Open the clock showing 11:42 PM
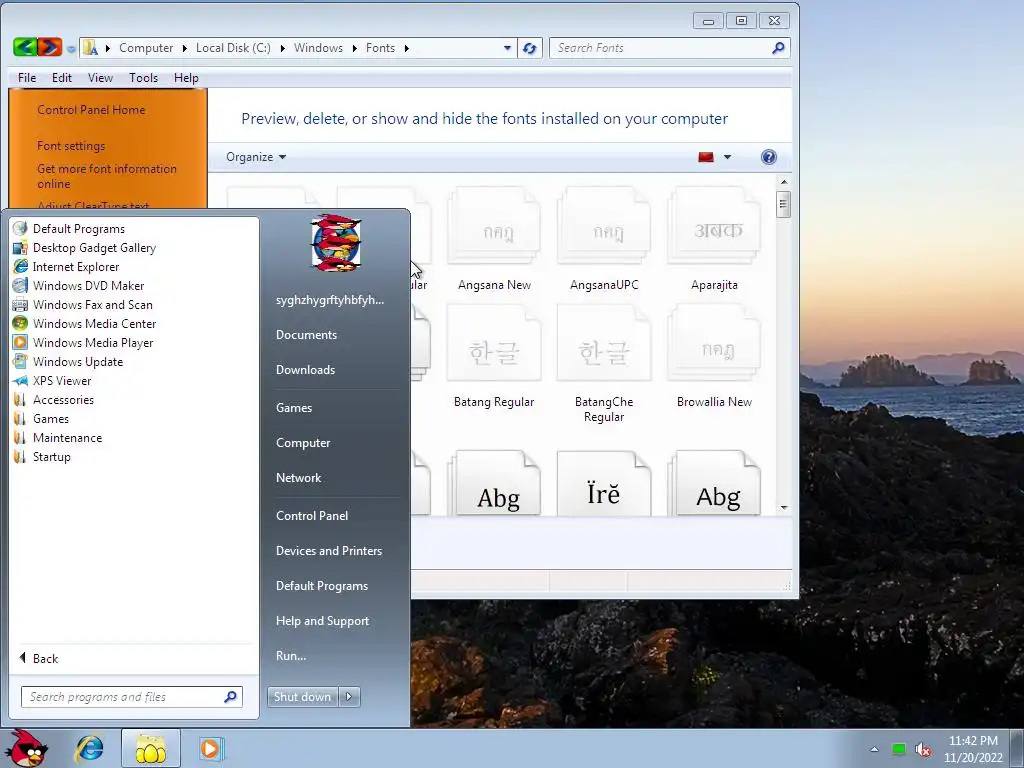Screen dimensions: 1024x768 pos(973,749)
